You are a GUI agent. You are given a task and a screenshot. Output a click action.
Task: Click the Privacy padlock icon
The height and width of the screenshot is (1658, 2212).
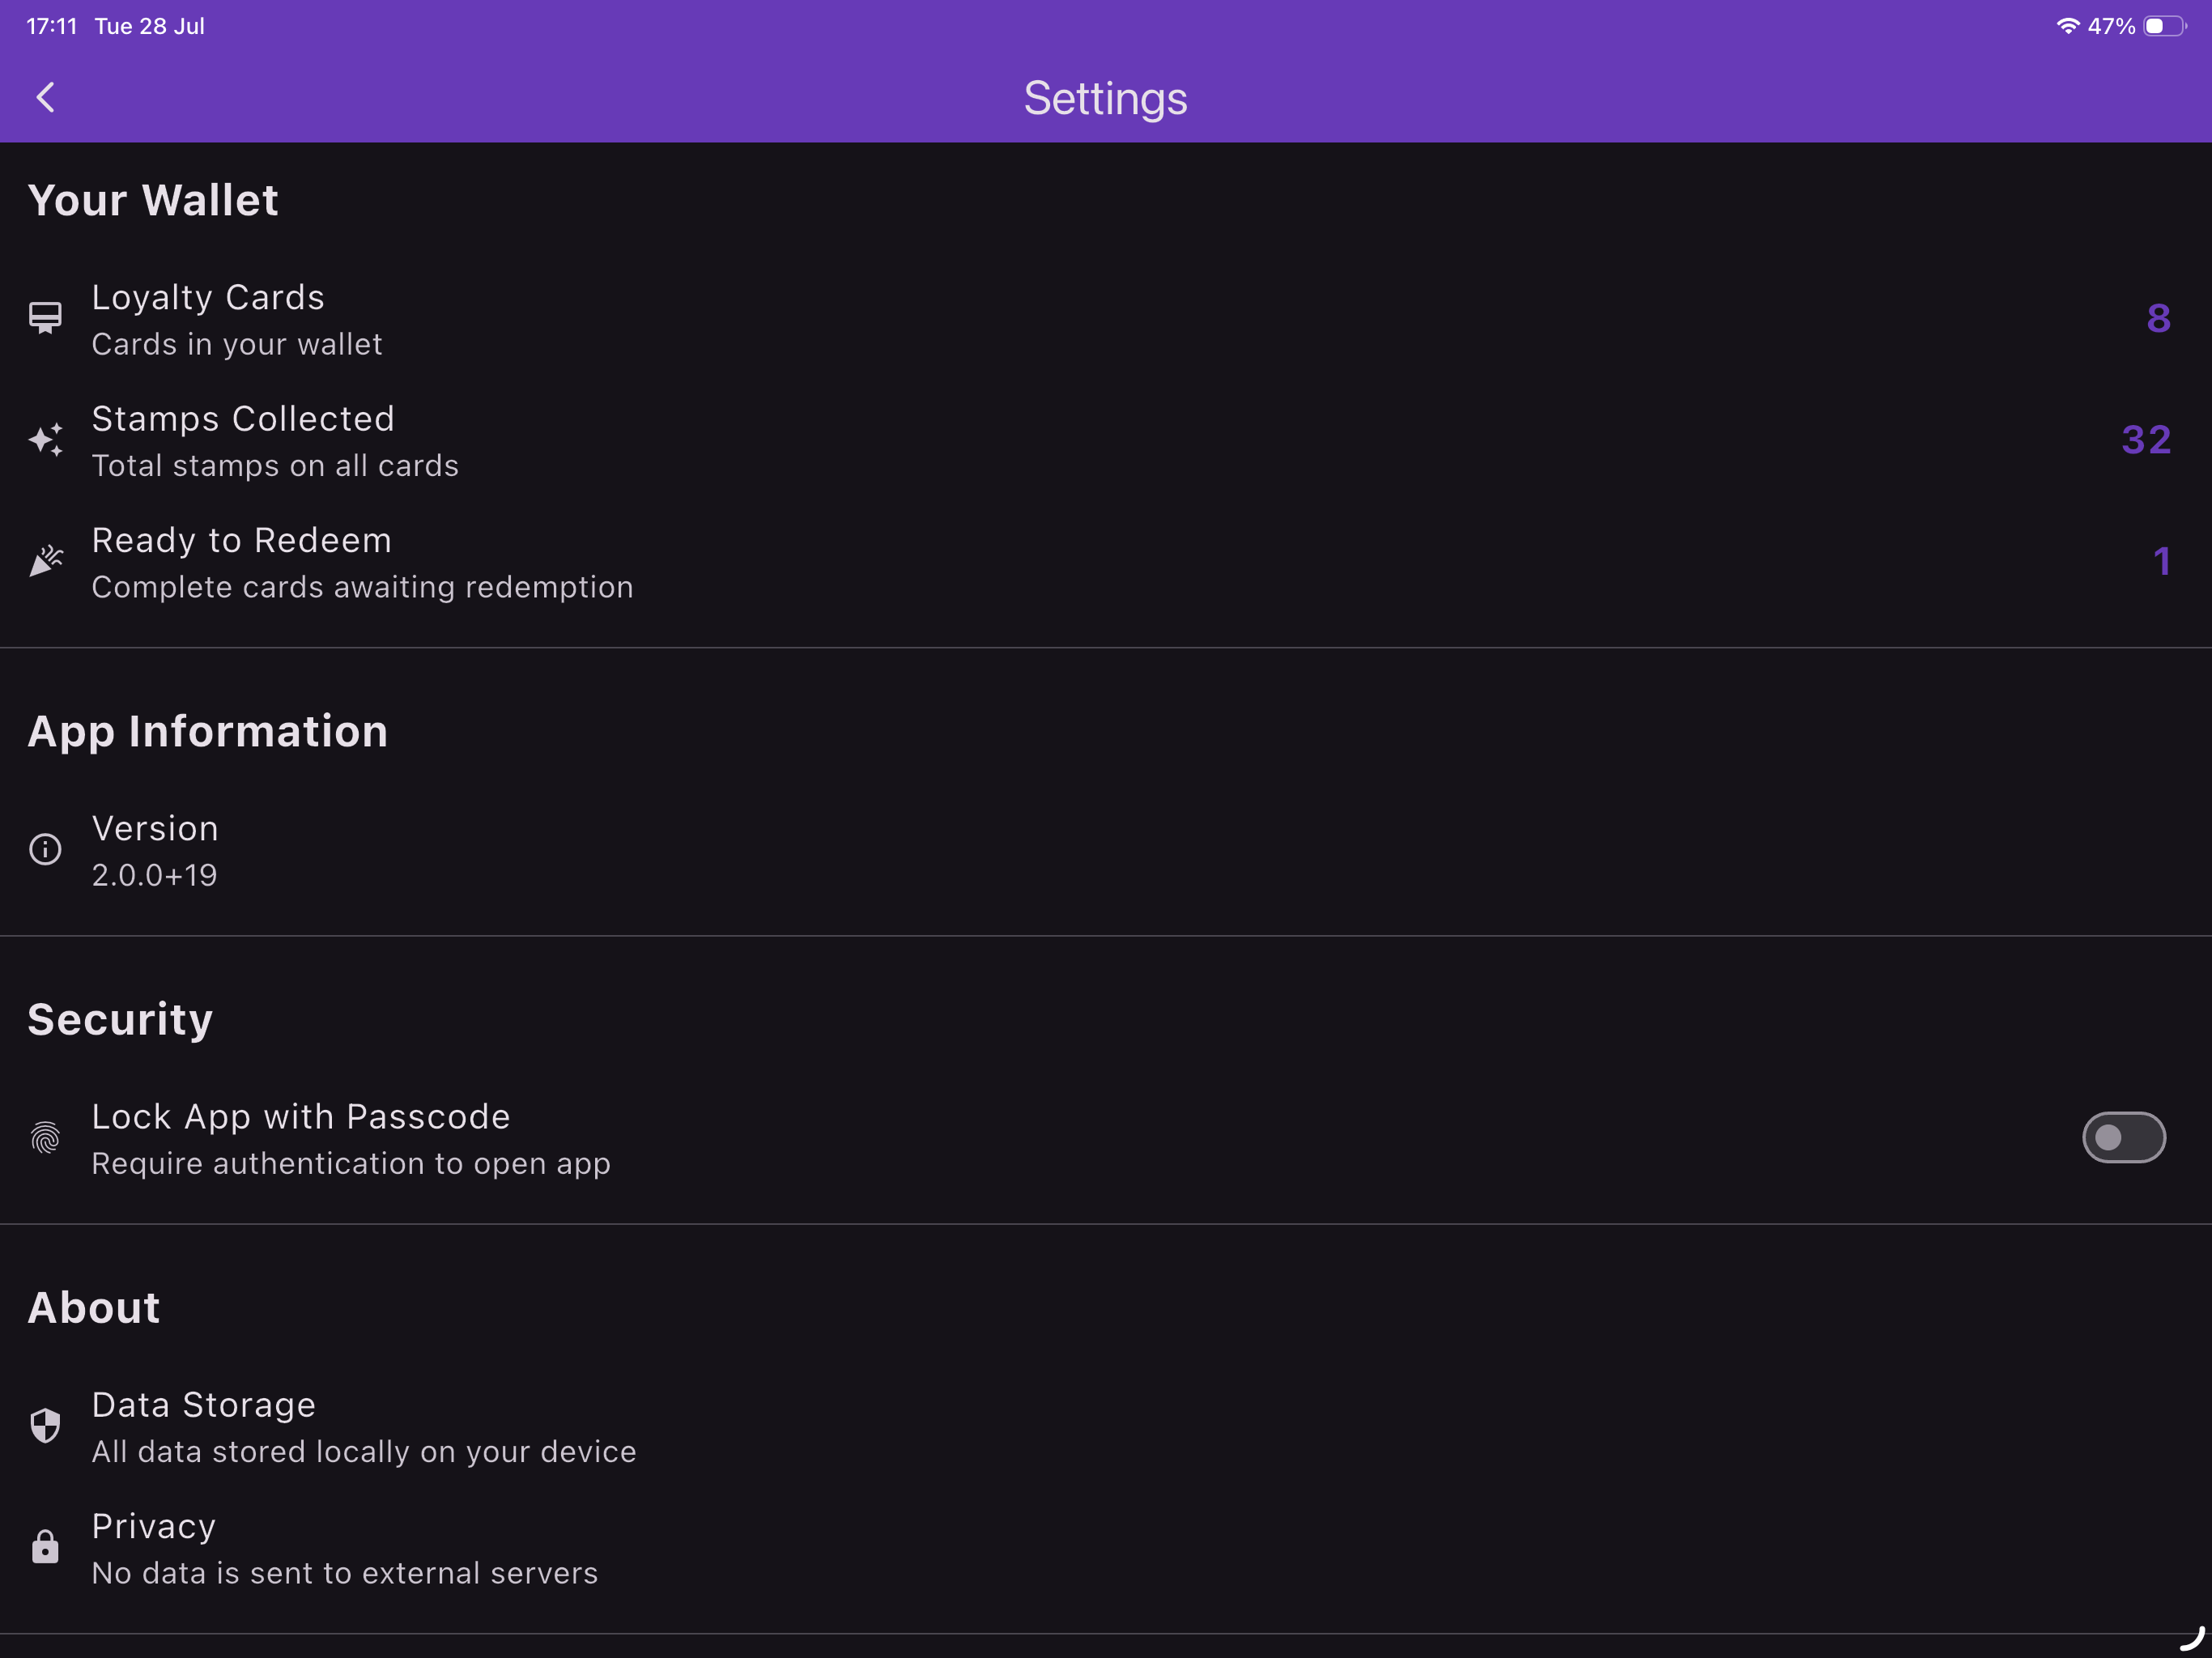click(45, 1547)
